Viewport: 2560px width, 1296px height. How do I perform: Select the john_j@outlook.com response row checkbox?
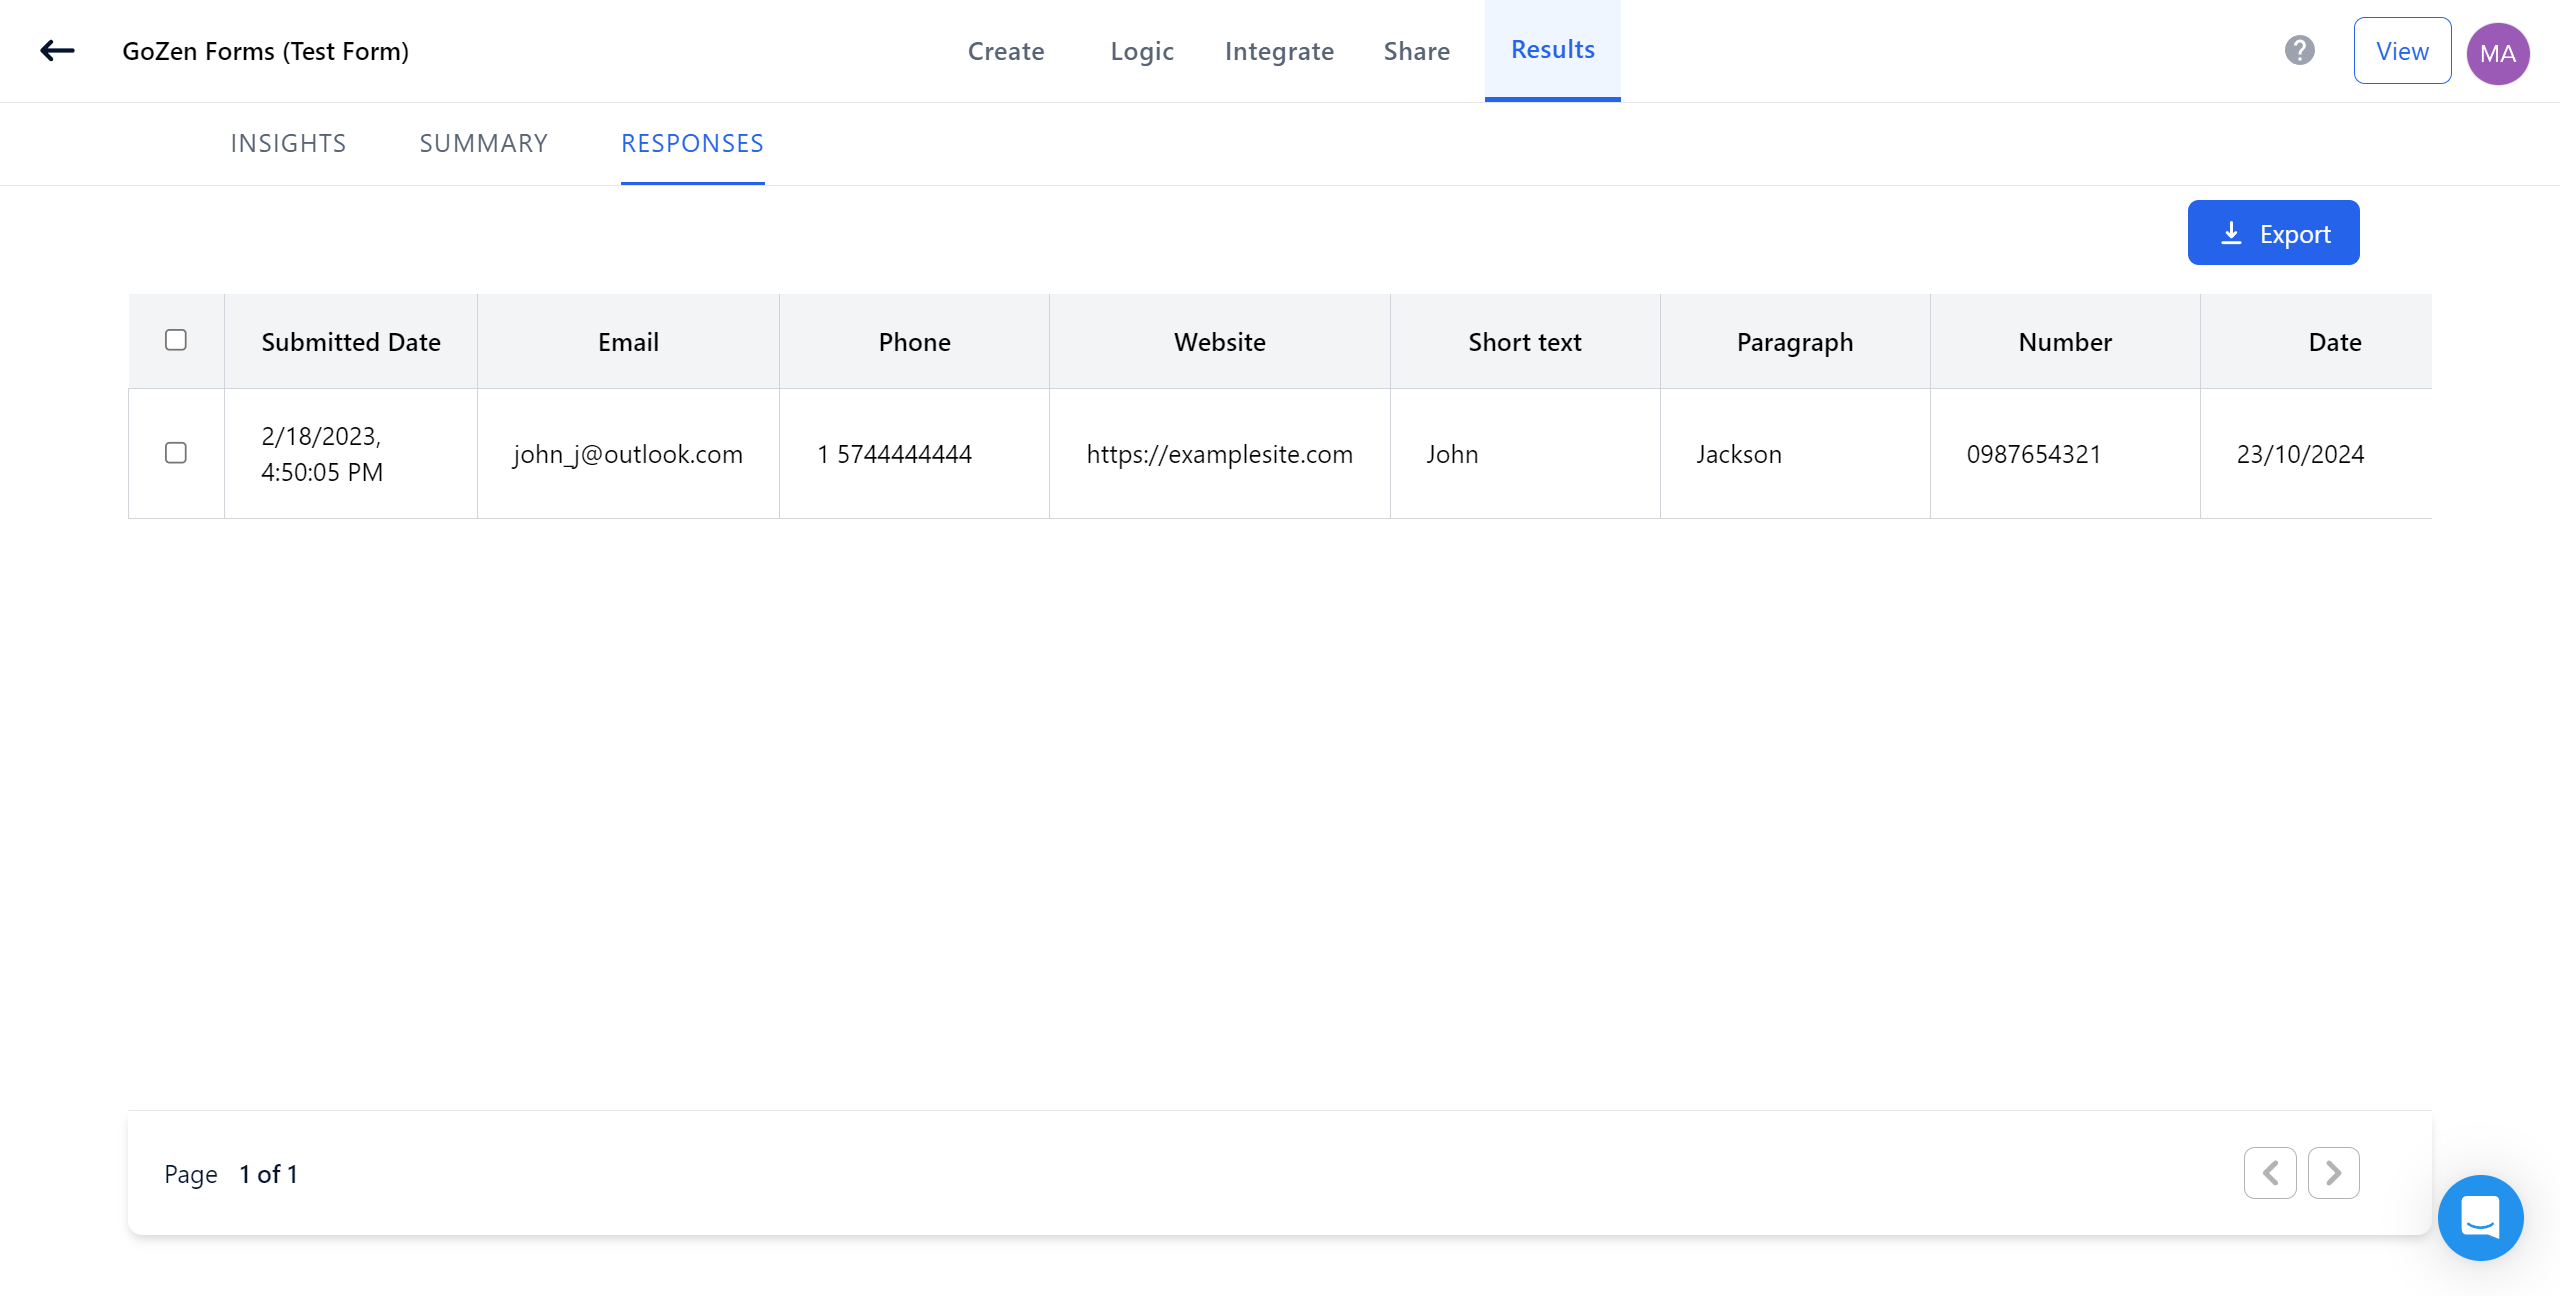pos(176,453)
